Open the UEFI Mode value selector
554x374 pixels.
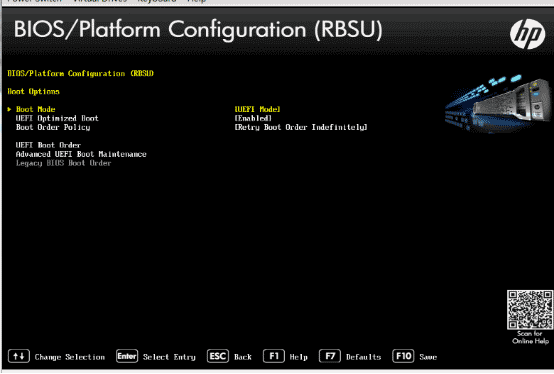257,109
